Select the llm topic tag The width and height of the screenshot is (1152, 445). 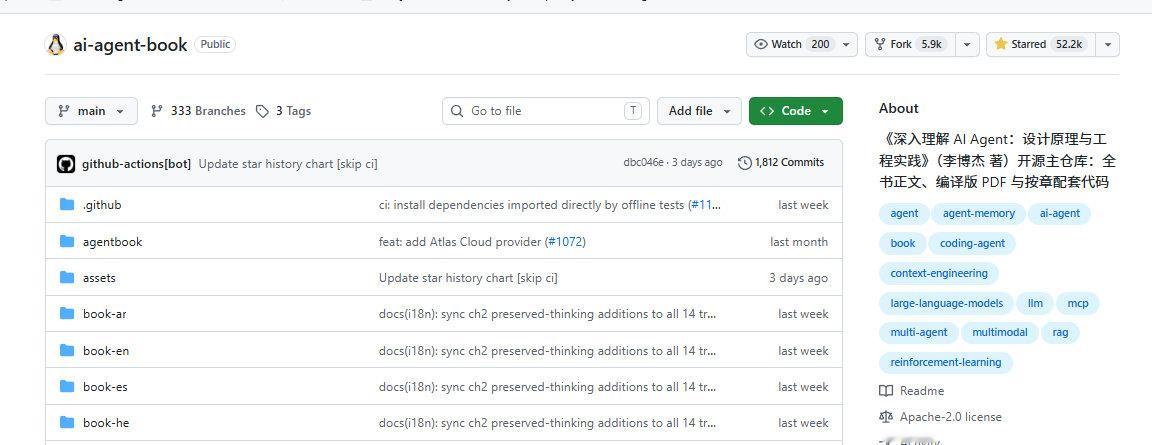coord(1035,303)
